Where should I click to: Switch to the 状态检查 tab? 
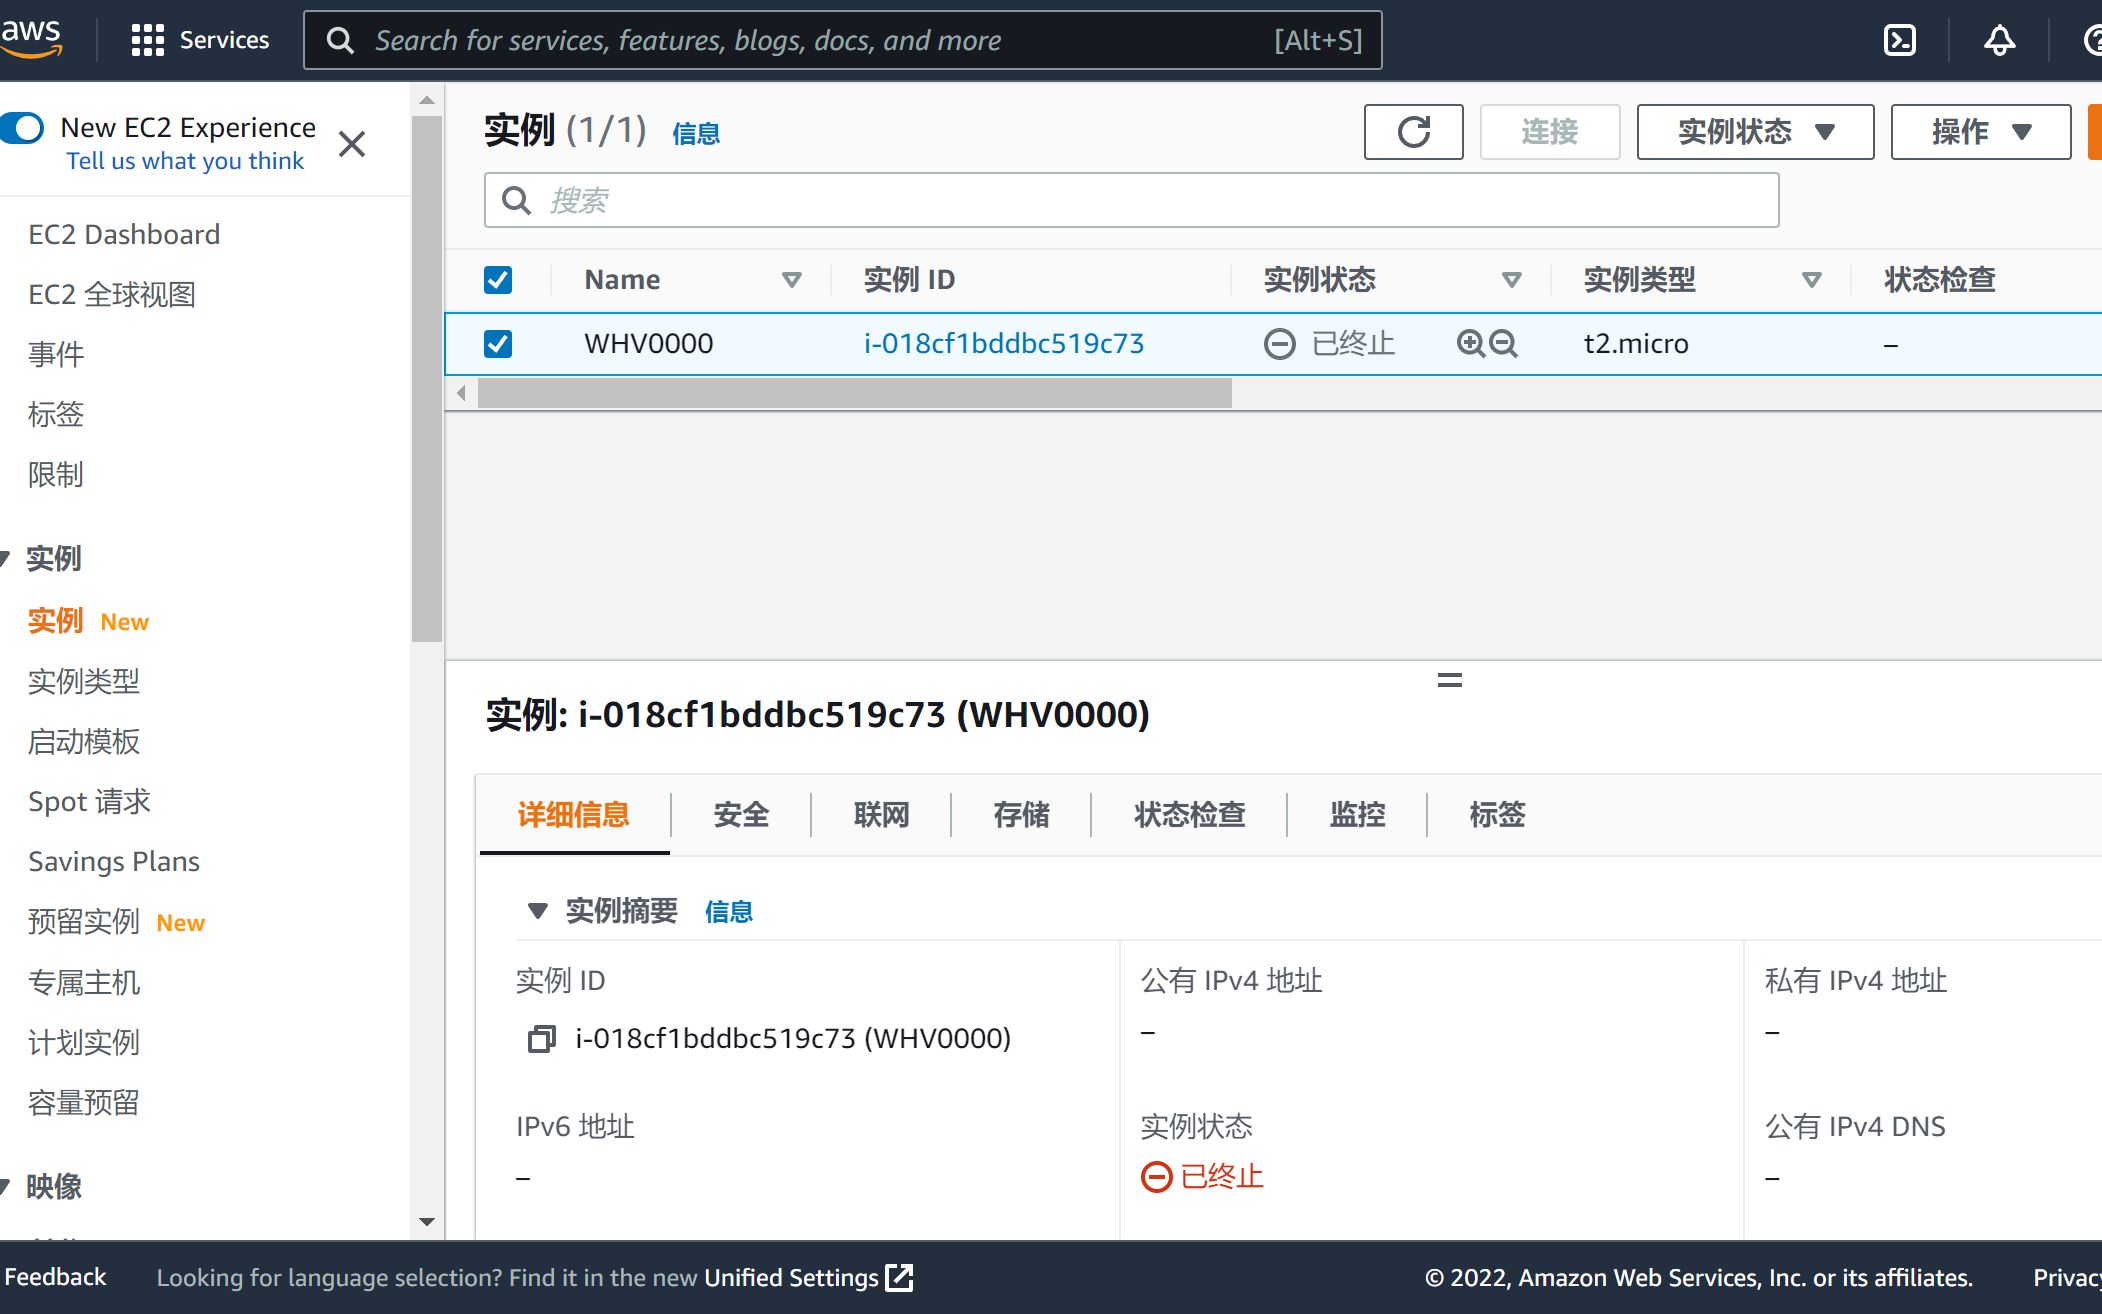(1189, 815)
